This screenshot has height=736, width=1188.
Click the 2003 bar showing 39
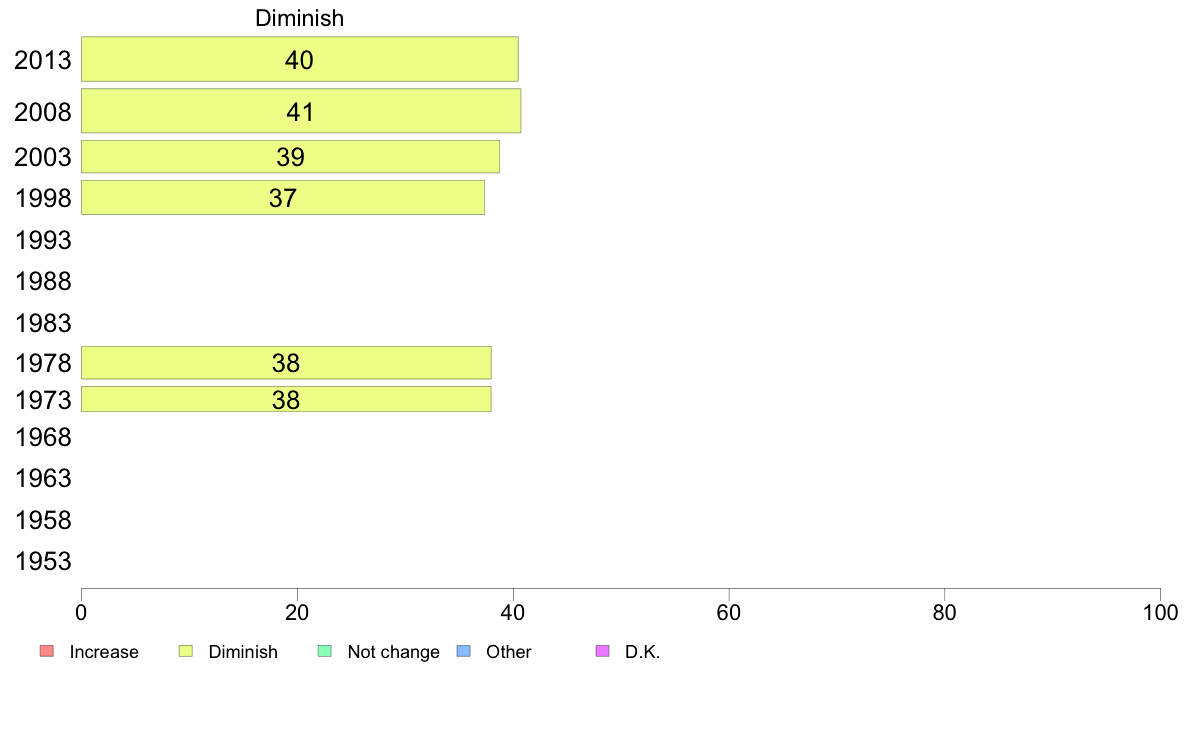[290, 157]
